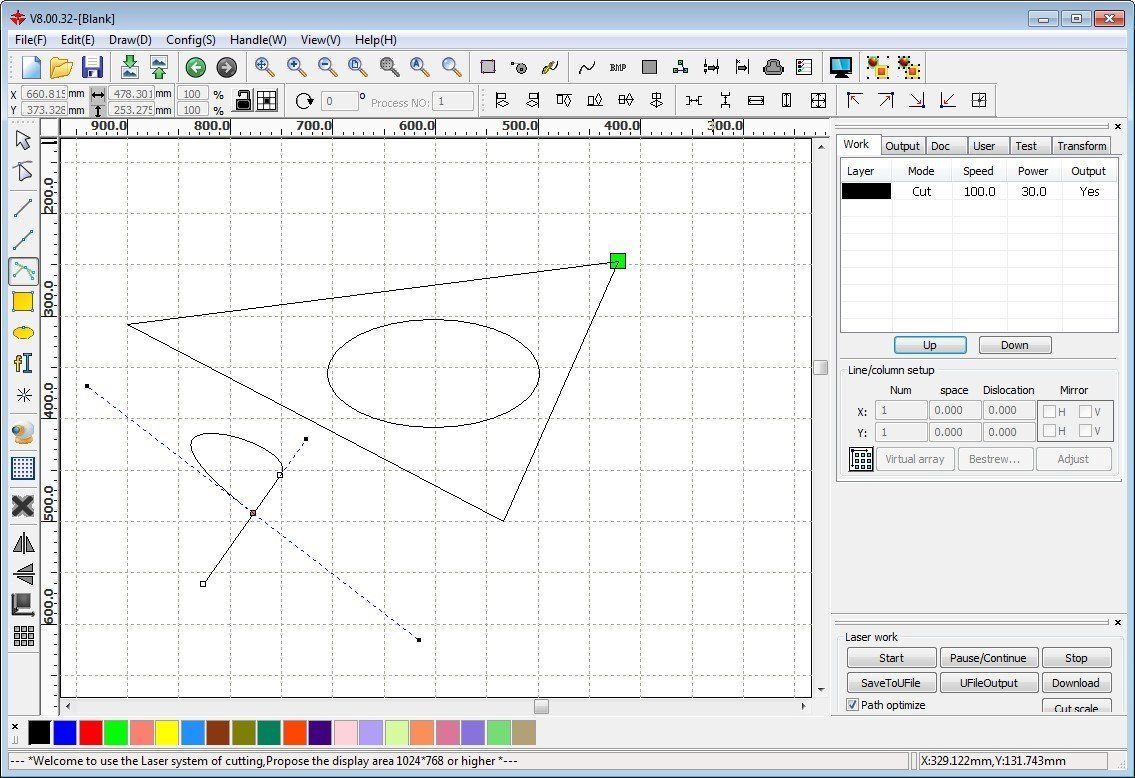Click the Undo back arrow
This screenshot has width=1135, height=778.
point(196,67)
